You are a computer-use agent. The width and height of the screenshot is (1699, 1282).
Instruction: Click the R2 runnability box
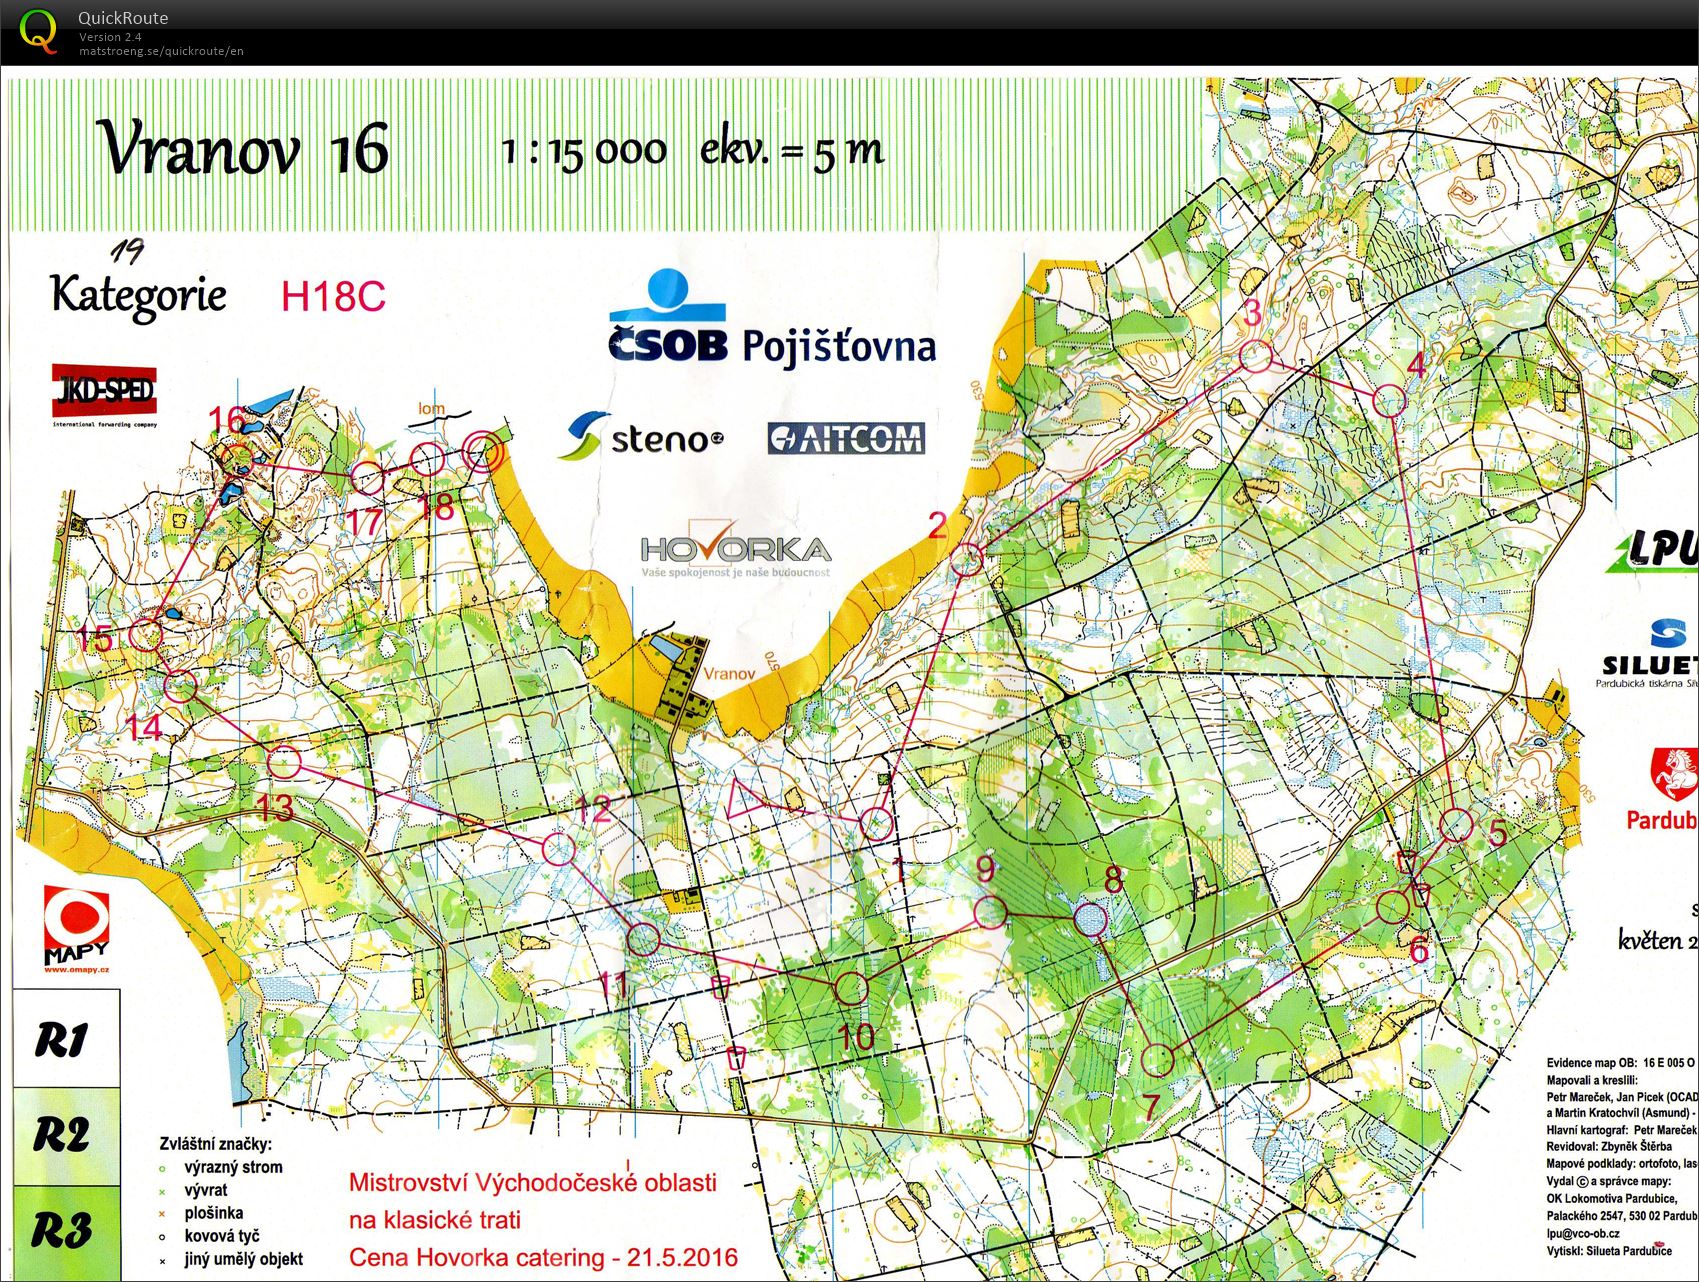(66, 1135)
